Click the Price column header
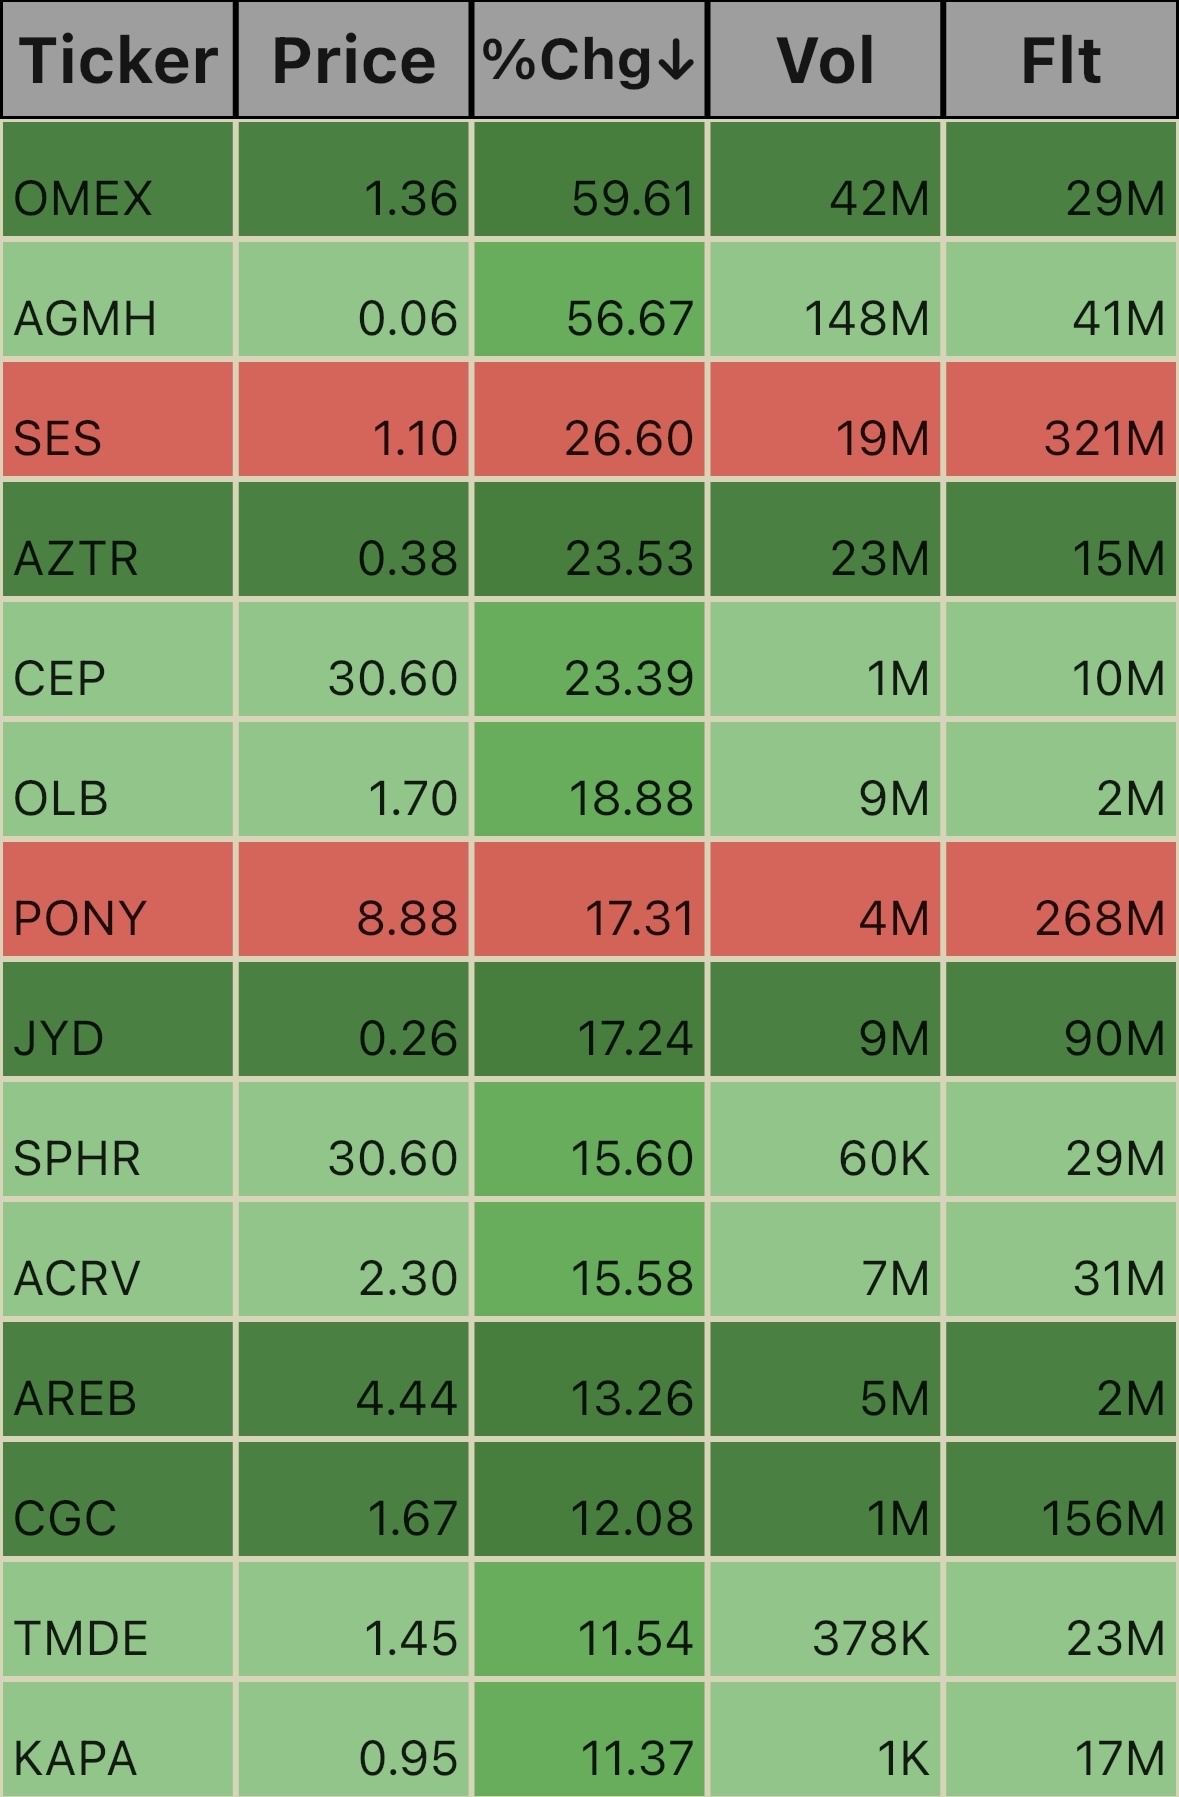The width and height of the screenshot is (1179, 1797). pyautogui.click(x=353, y=59)
